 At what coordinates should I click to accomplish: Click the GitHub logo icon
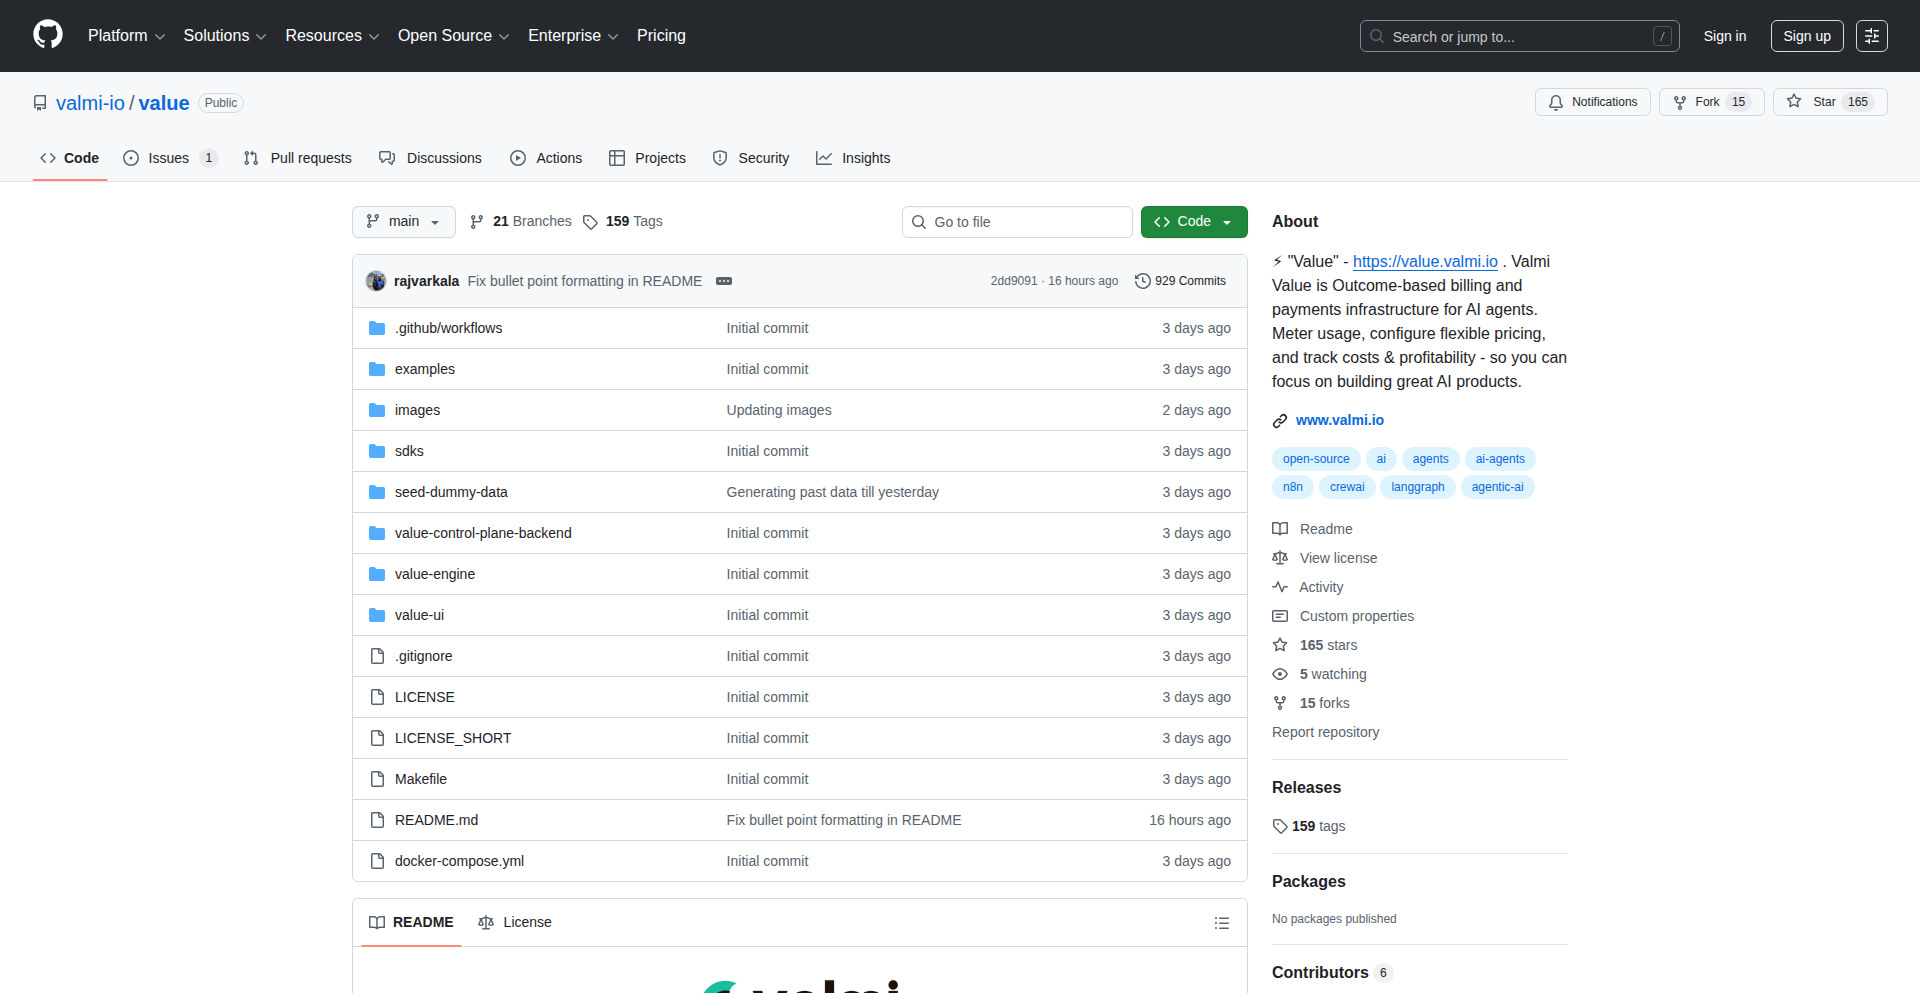click(48, 35)
